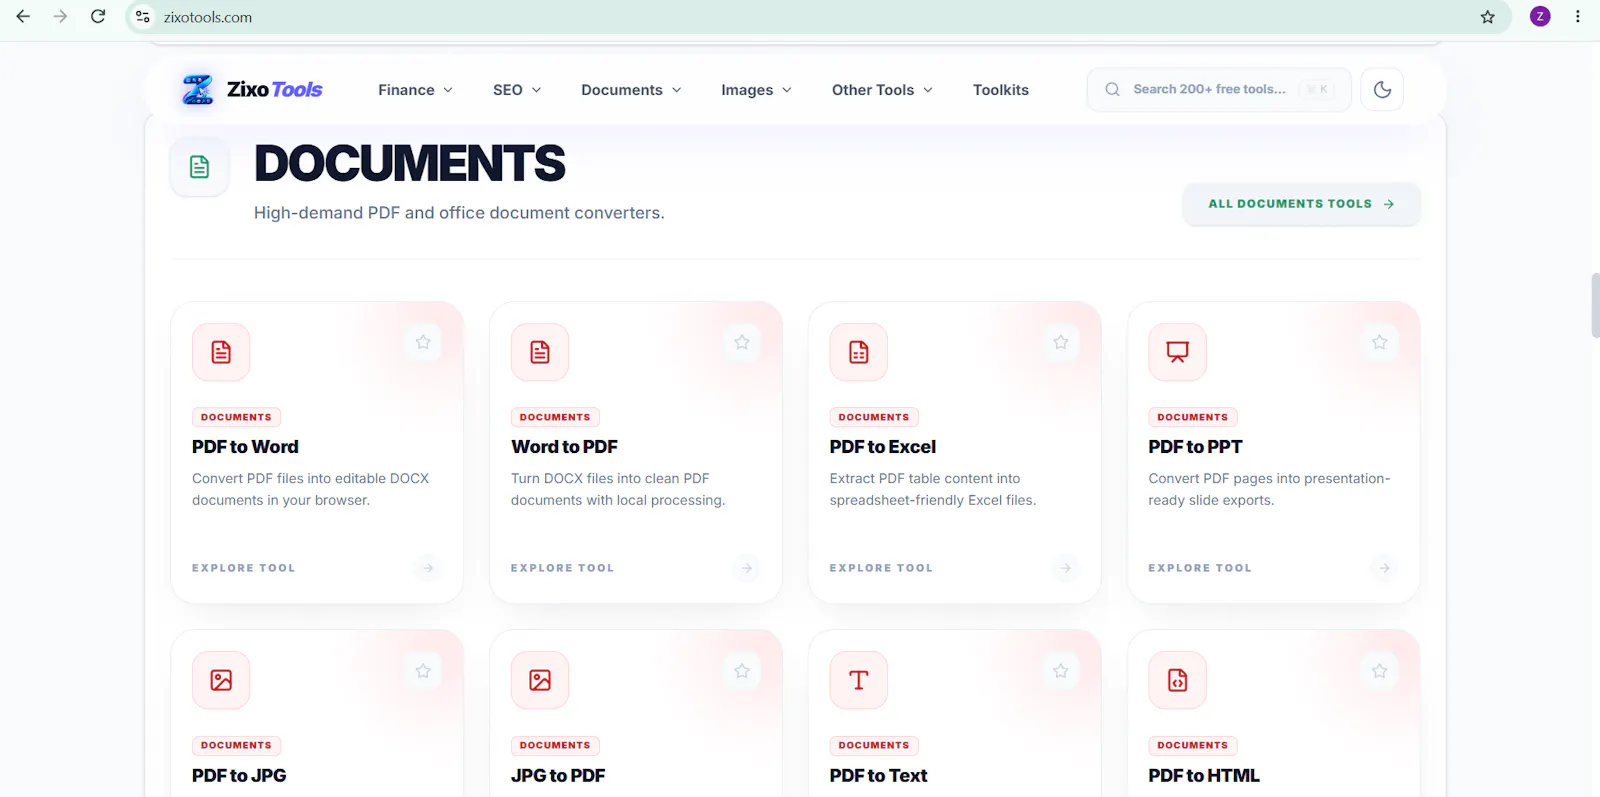The height and width of the screenshot is (797, 1600).
Task: Open the browser profile avatar
Action: click(x=1540, y=16)
